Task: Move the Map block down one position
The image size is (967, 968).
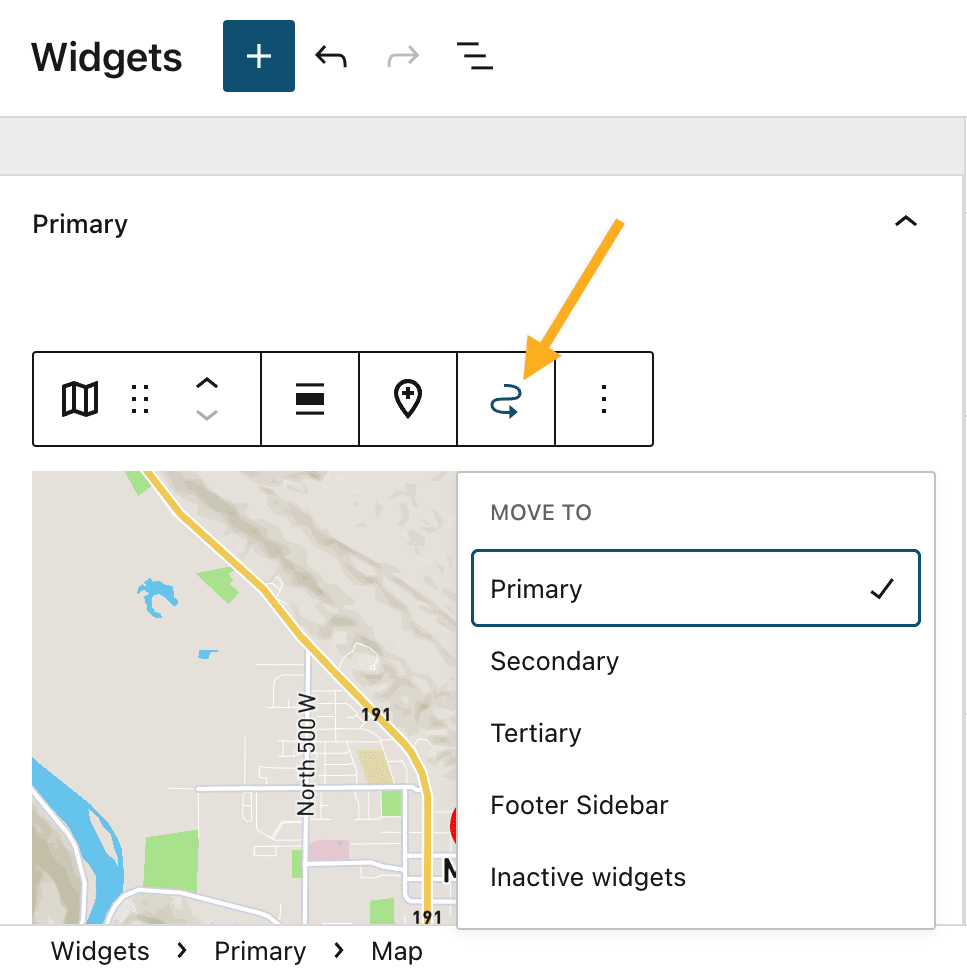Action: (206, 414)
